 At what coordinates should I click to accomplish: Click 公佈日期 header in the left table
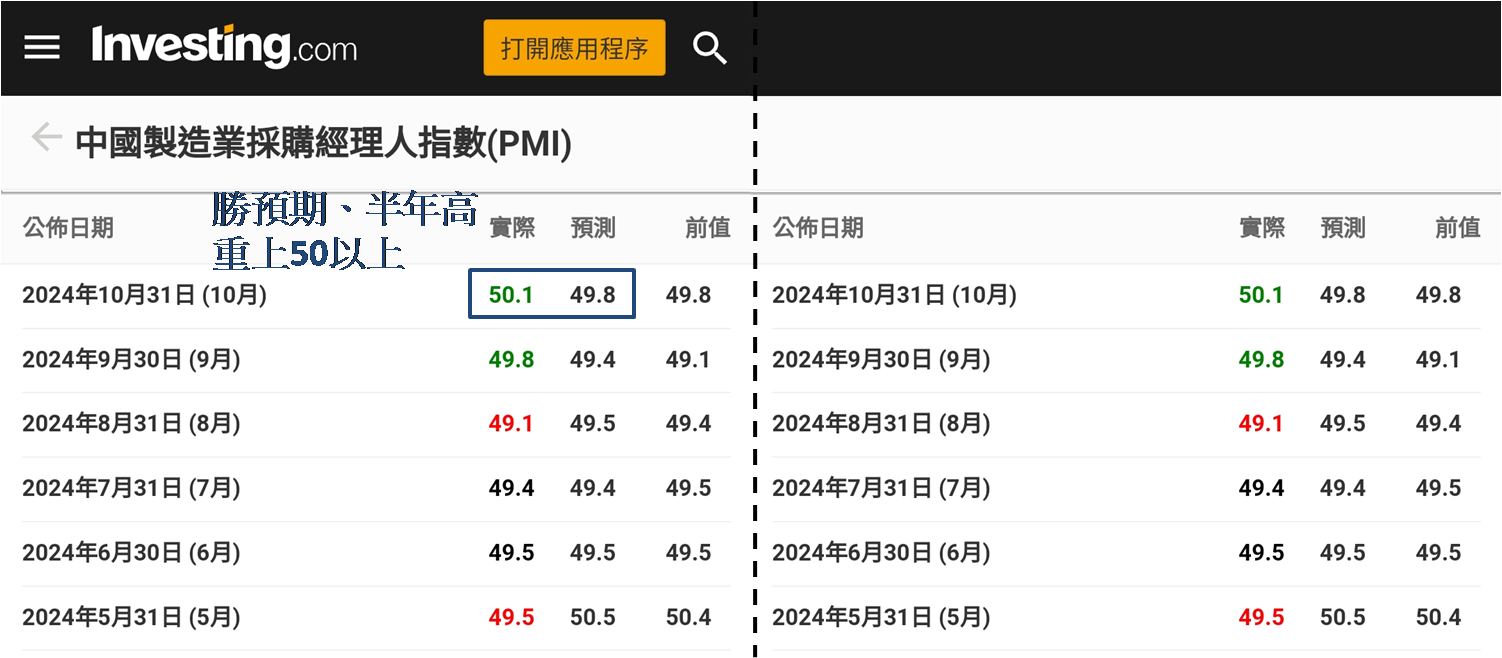coord(68,228)
